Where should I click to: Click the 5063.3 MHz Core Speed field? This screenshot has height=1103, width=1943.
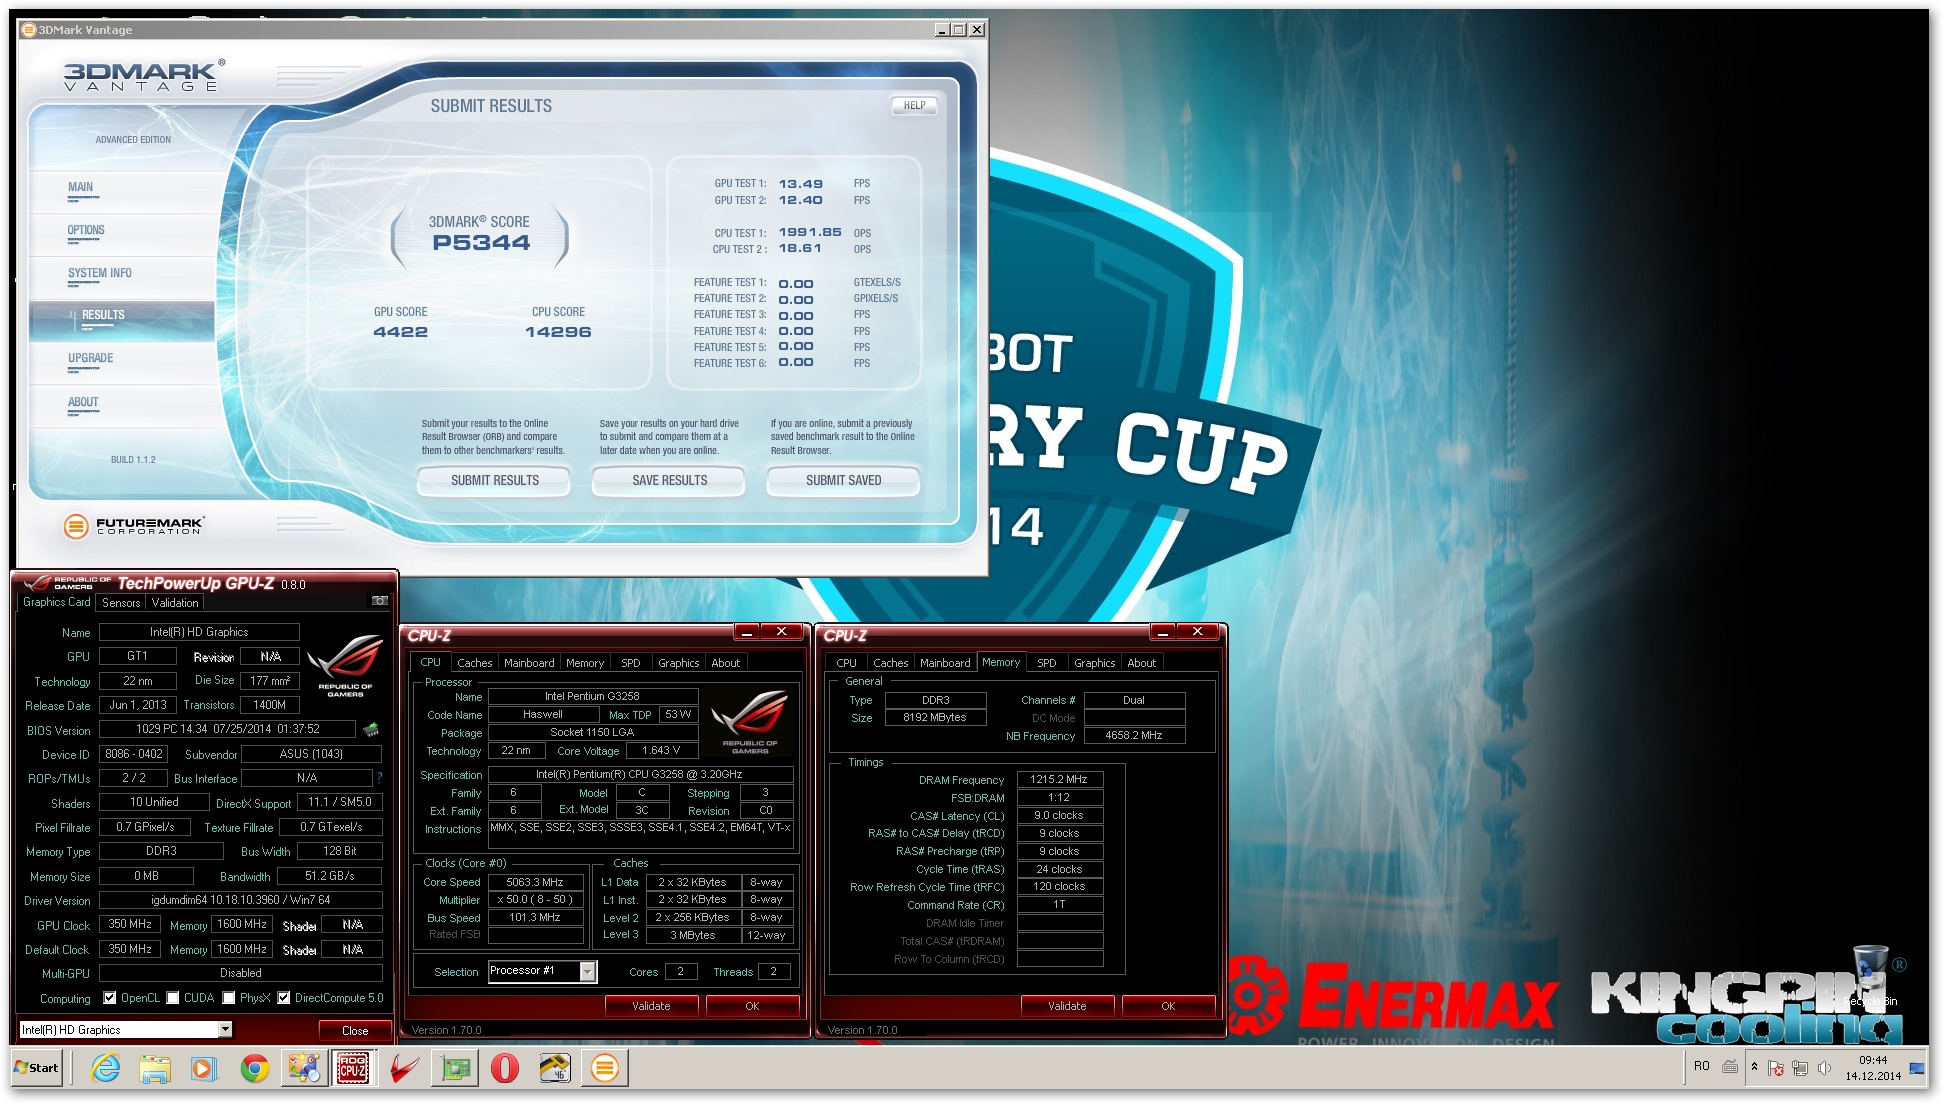tap(535, 882)
